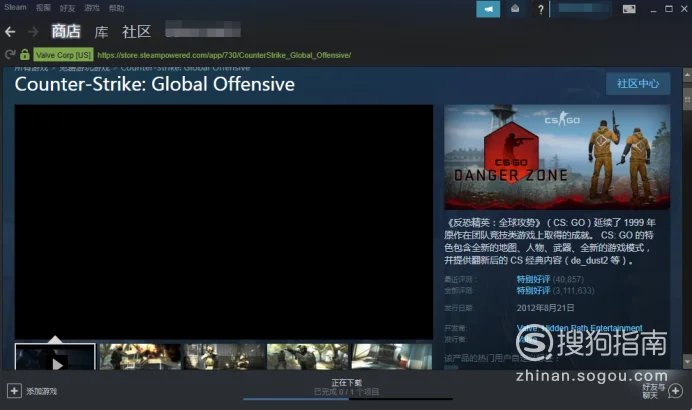Select the fourth screenshot thumbnail
This screenshot has width=692, height=410.
click(x=308, y=357)
